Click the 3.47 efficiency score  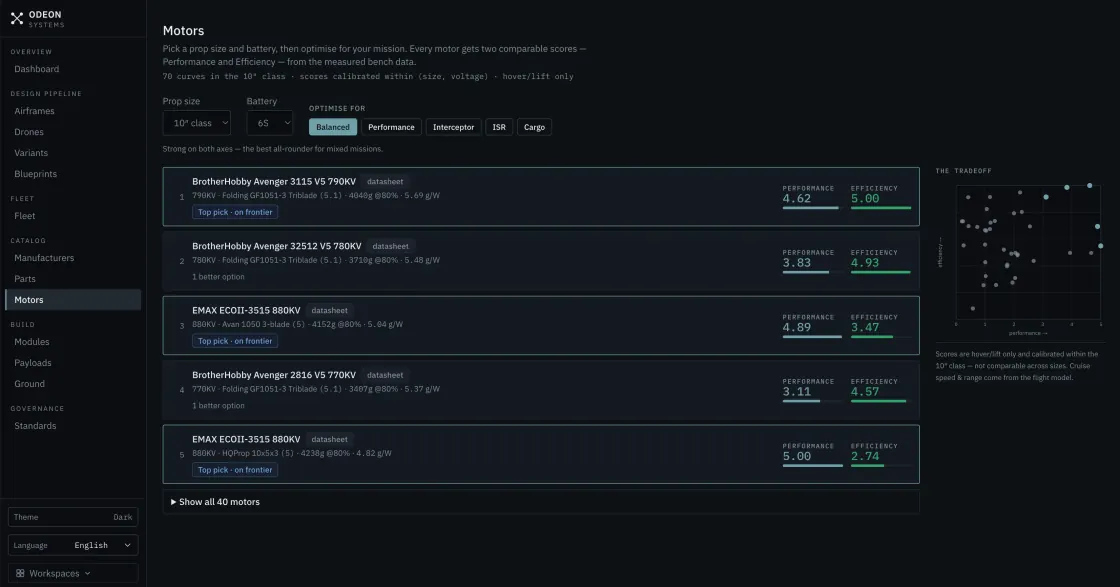point(865,328)
